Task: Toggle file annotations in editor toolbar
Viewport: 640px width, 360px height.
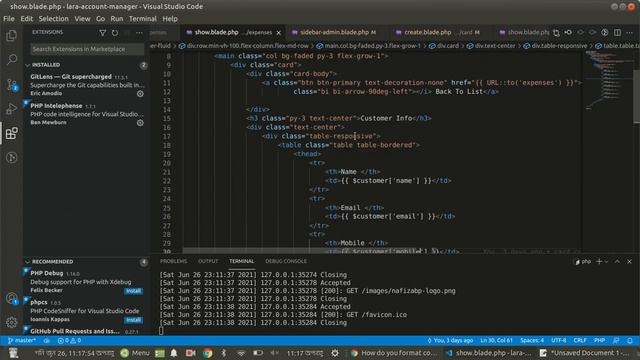Action: tap(605, 32)
